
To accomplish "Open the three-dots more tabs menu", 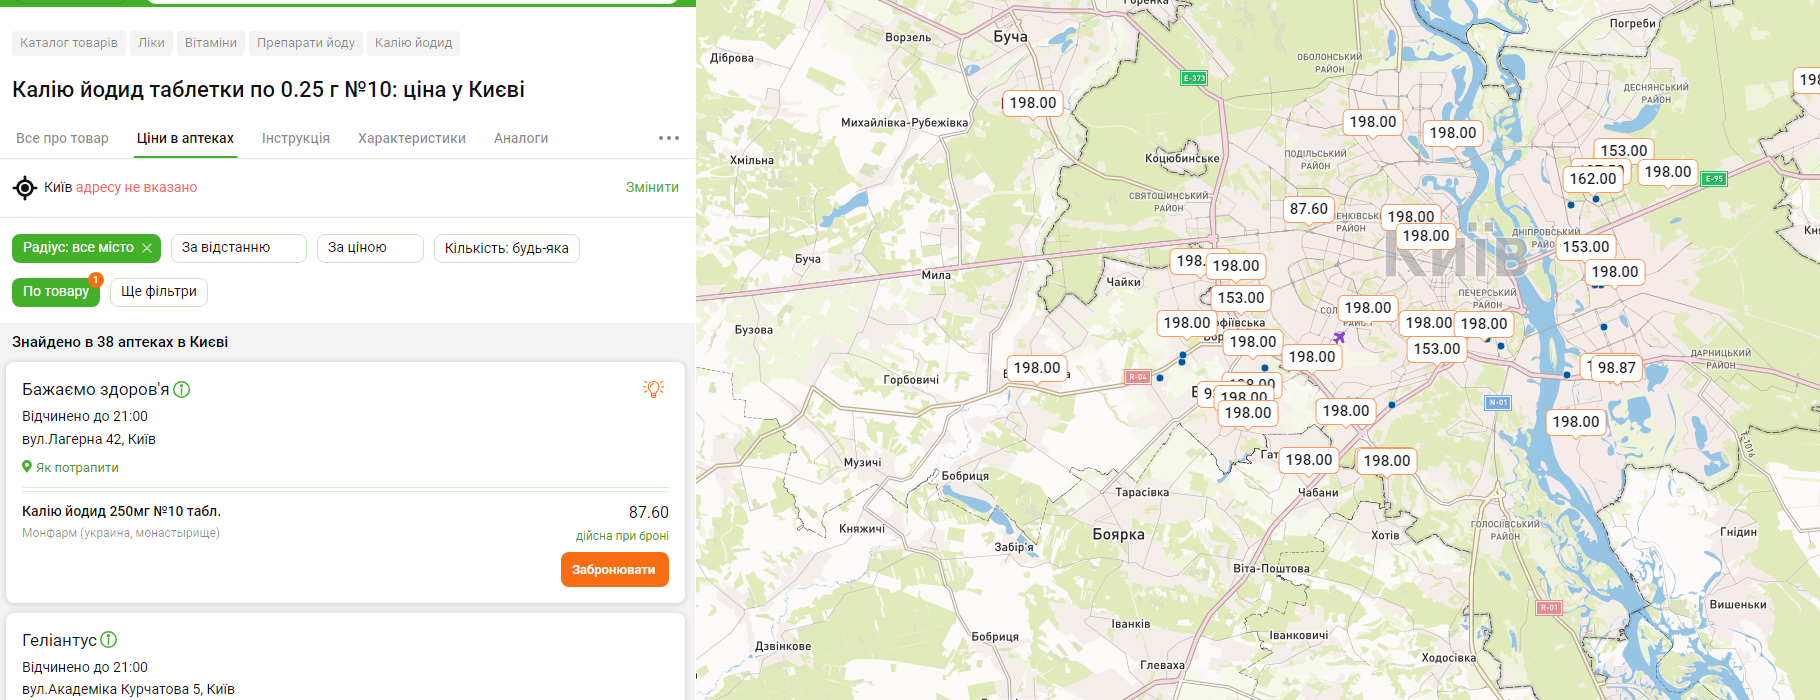I will coord(669,138).
